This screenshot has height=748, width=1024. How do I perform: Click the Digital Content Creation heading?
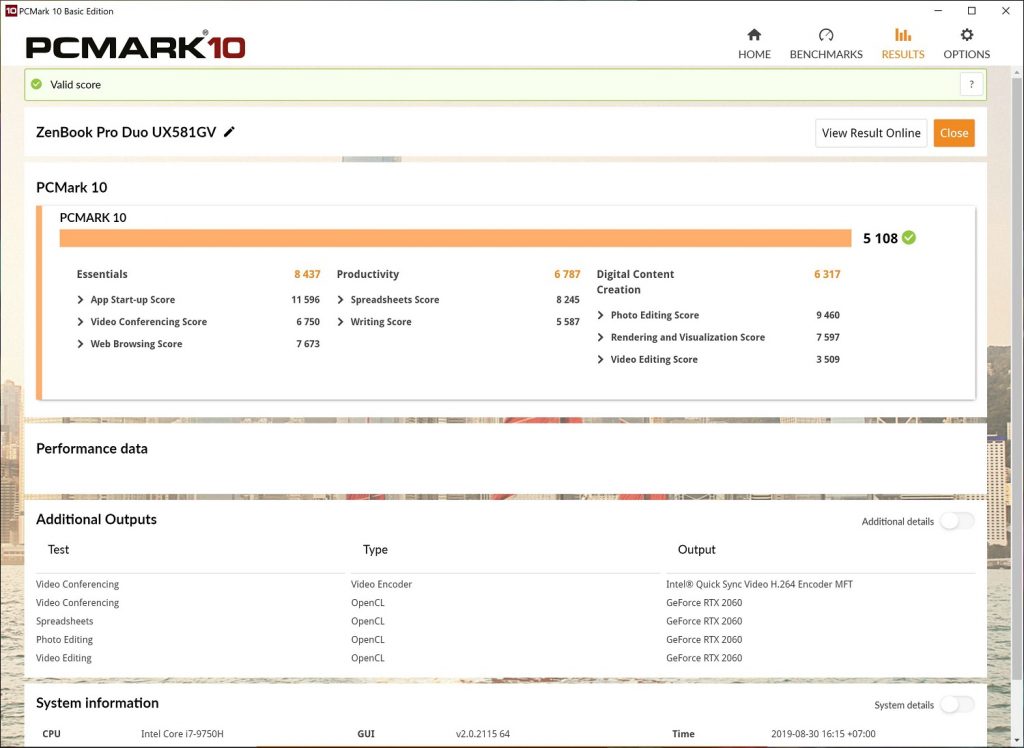click(x=635, y=282)
